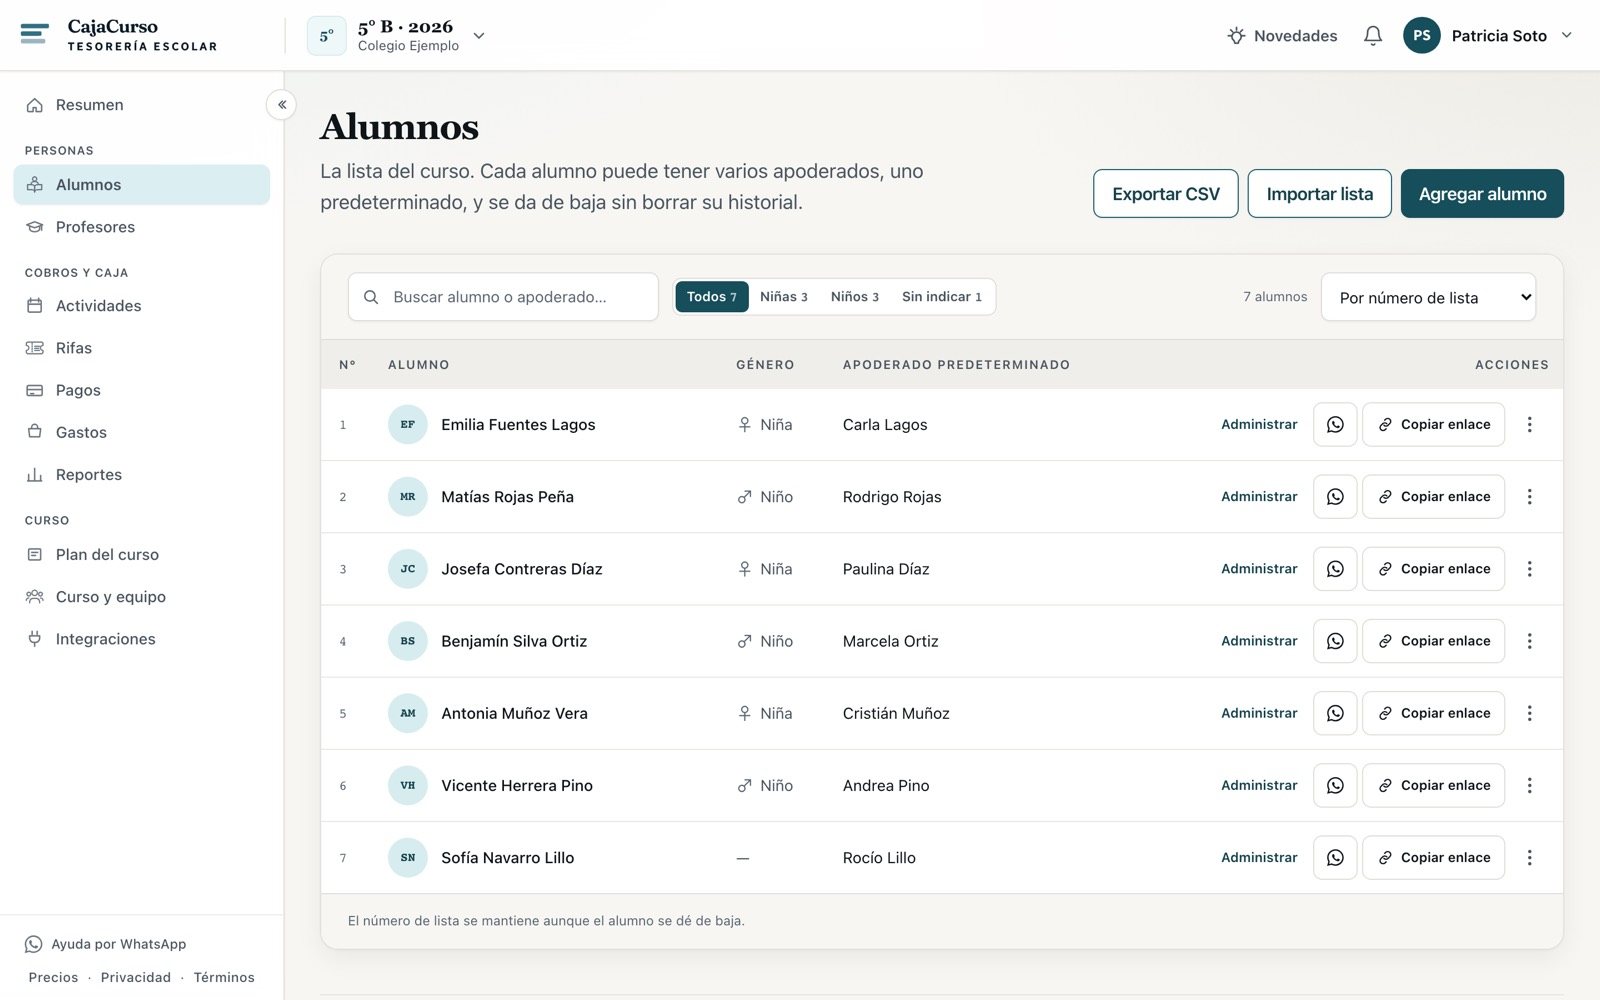Open Ayuda por WhatsApp link
The width and height of the screenshot is (1600, 1000).
pyautogui.click(x=106, y=944)
